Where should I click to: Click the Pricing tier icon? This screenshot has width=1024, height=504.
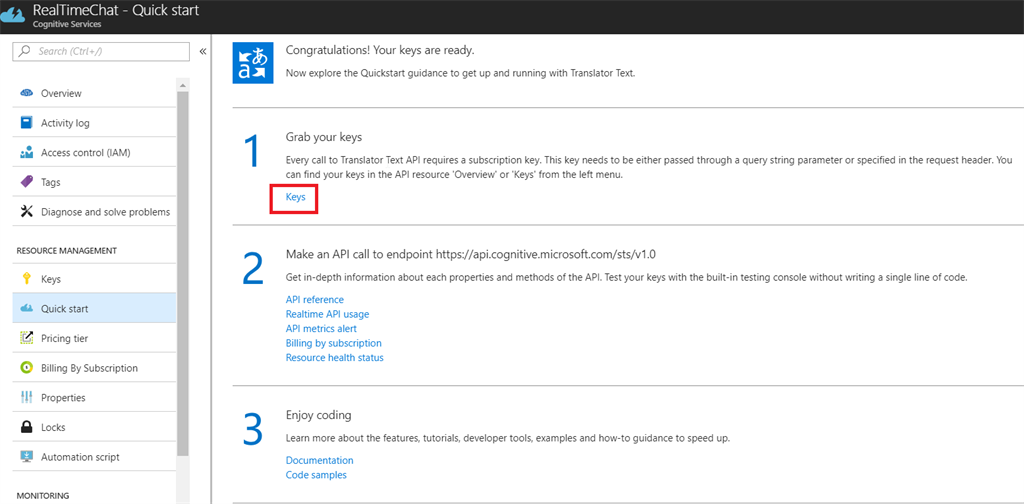(27, 339)
